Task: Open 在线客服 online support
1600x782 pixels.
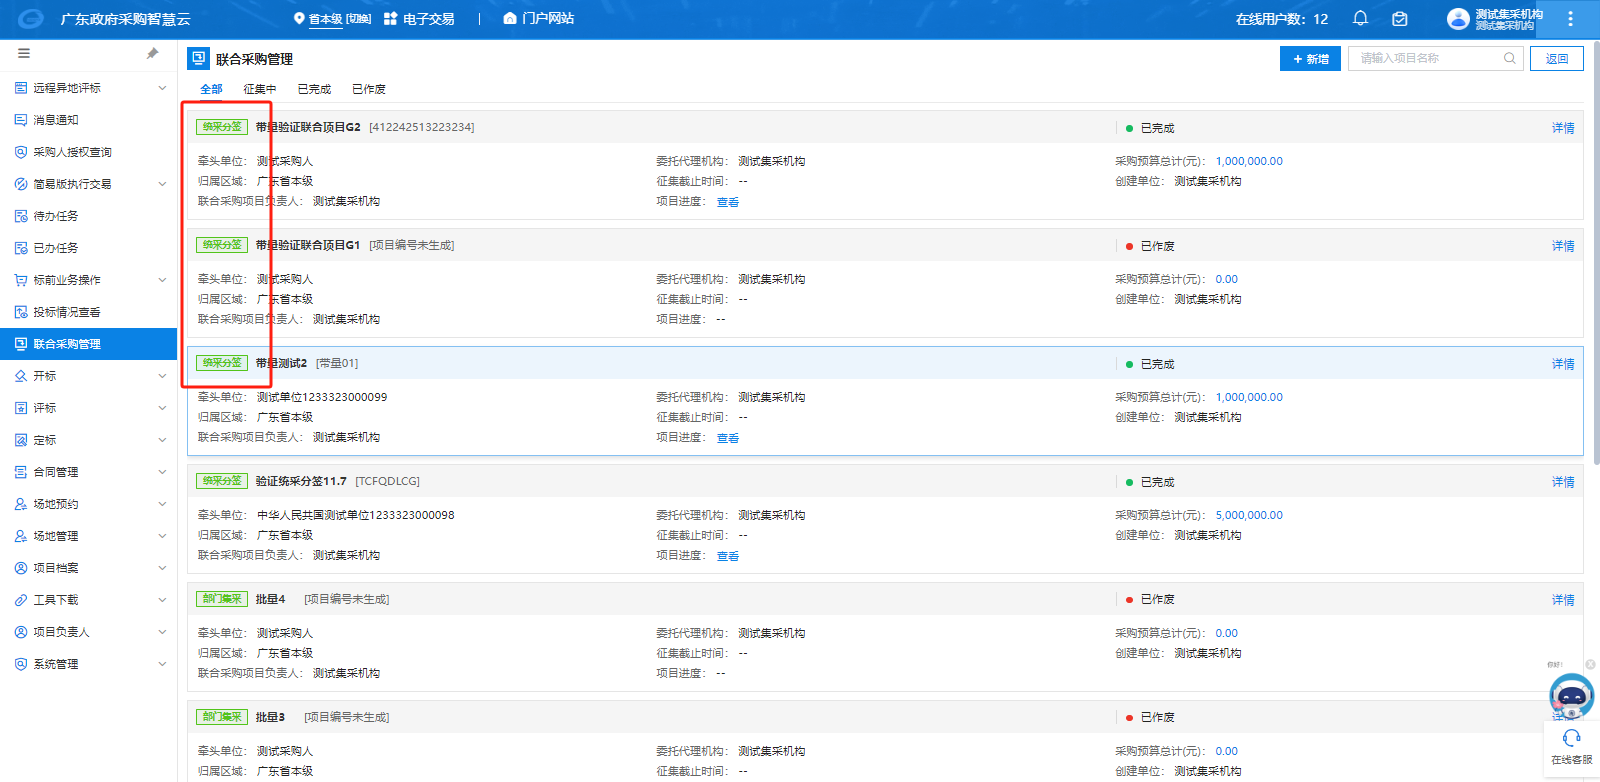Action: 1571,747
